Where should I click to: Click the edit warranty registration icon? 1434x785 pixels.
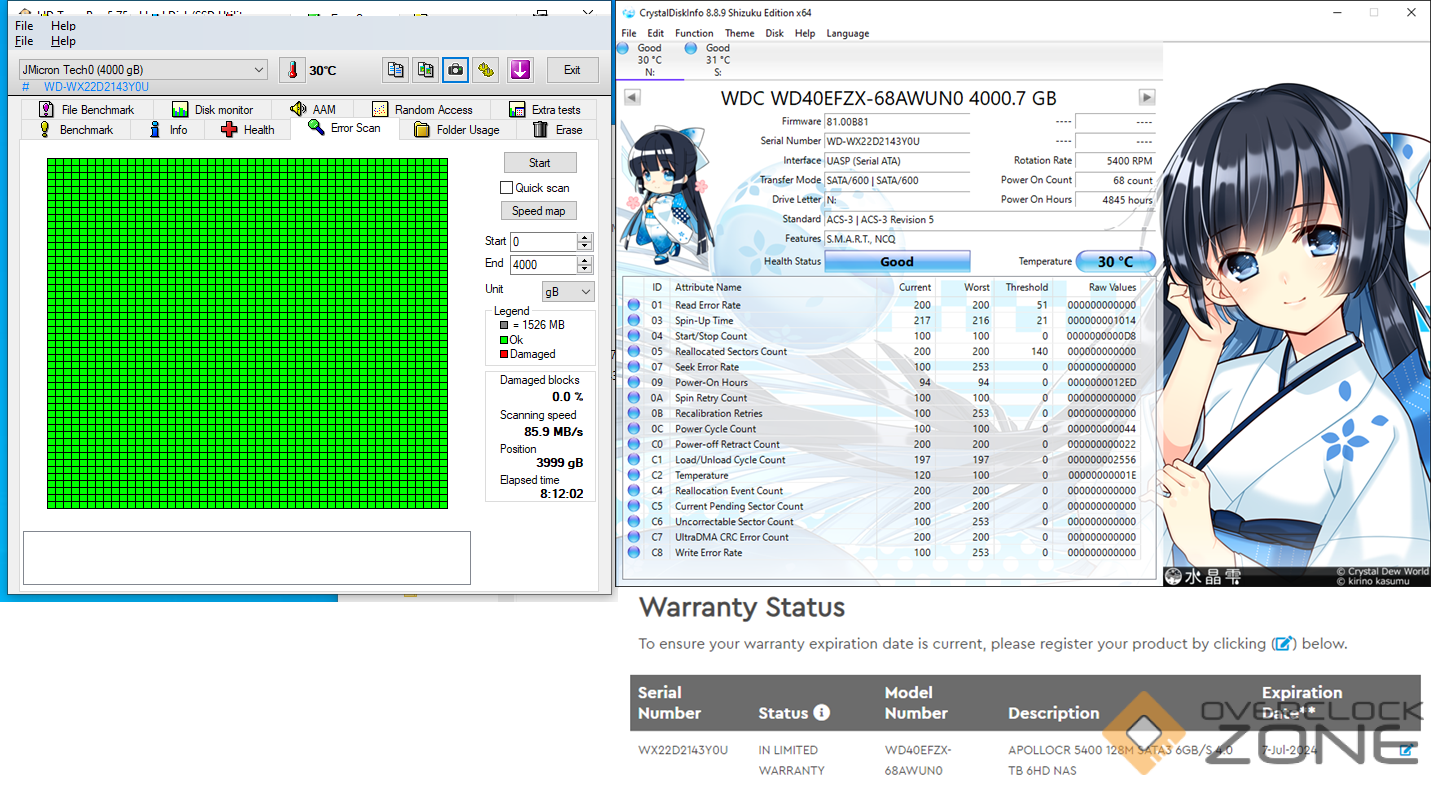[1406, 750]
